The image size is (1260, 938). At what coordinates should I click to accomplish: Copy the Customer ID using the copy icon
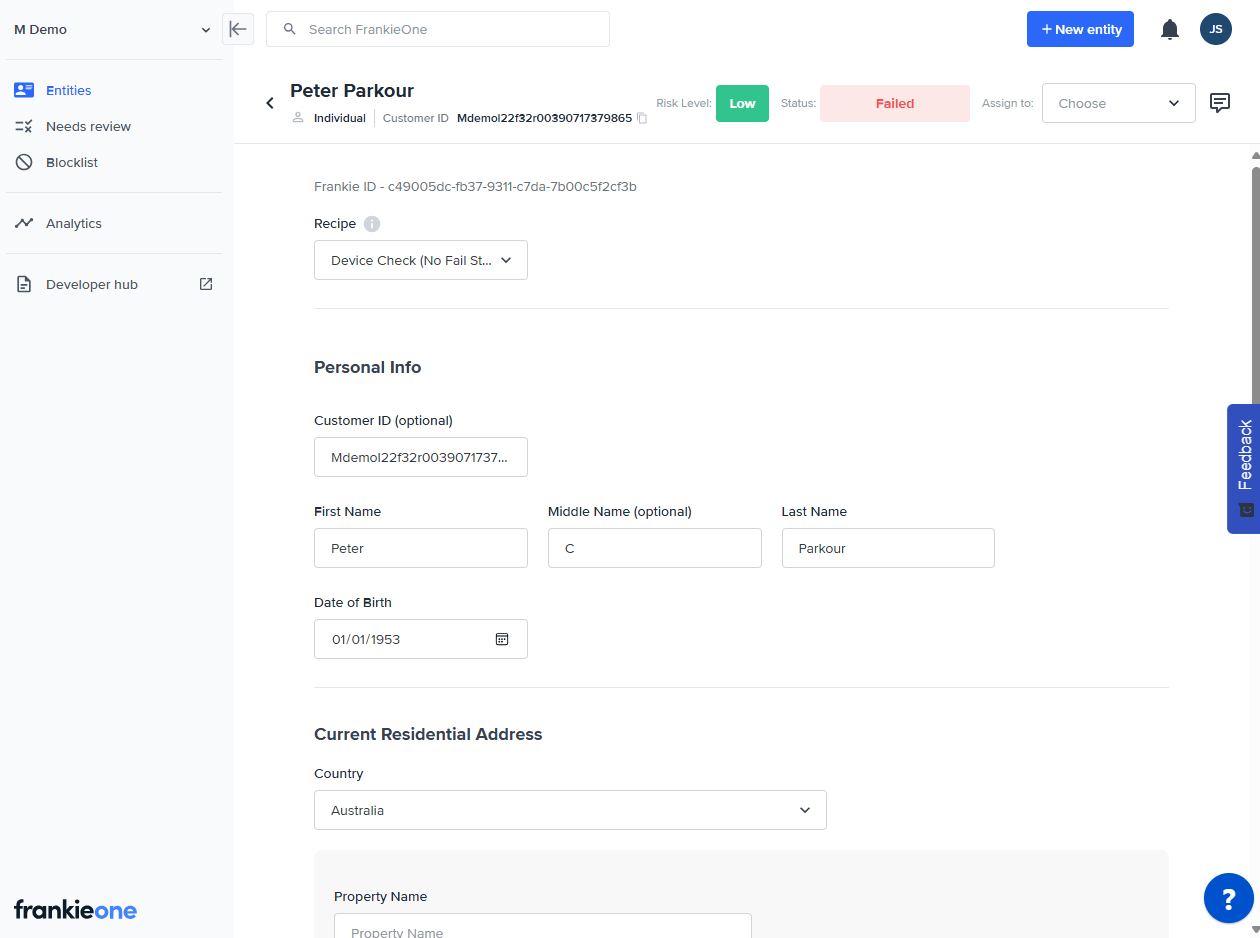point(642,118)
